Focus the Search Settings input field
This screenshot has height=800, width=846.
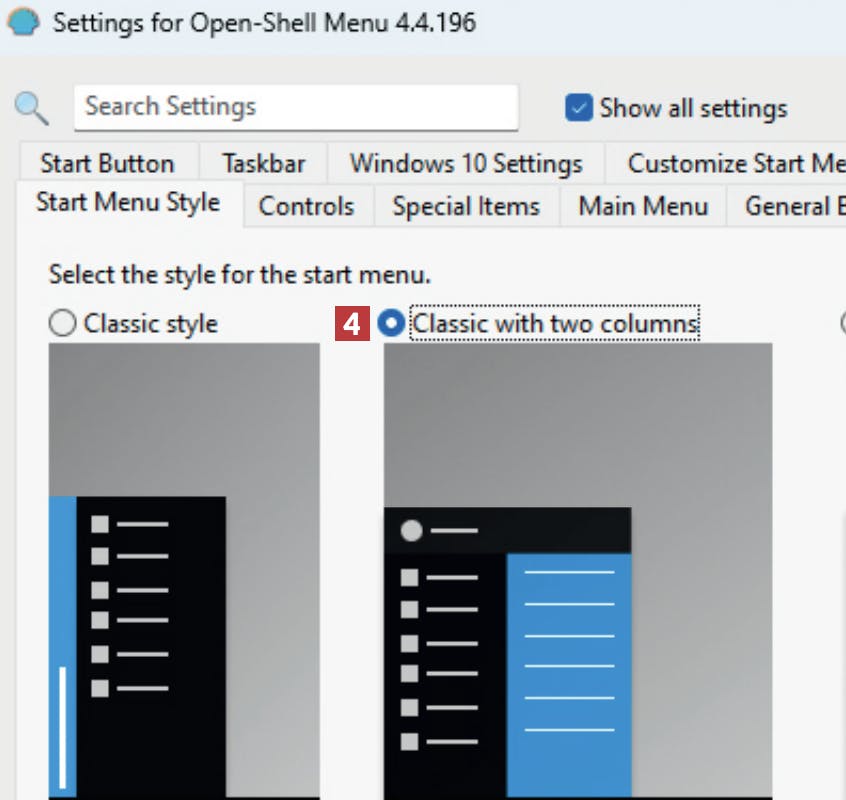[295, 107]
